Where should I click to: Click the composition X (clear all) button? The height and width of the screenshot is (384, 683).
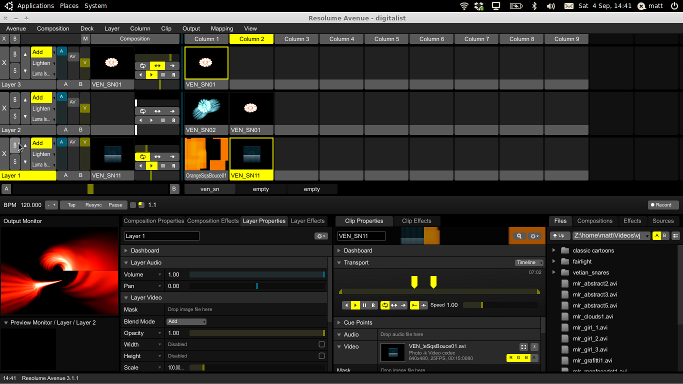(x=4, y=39)
